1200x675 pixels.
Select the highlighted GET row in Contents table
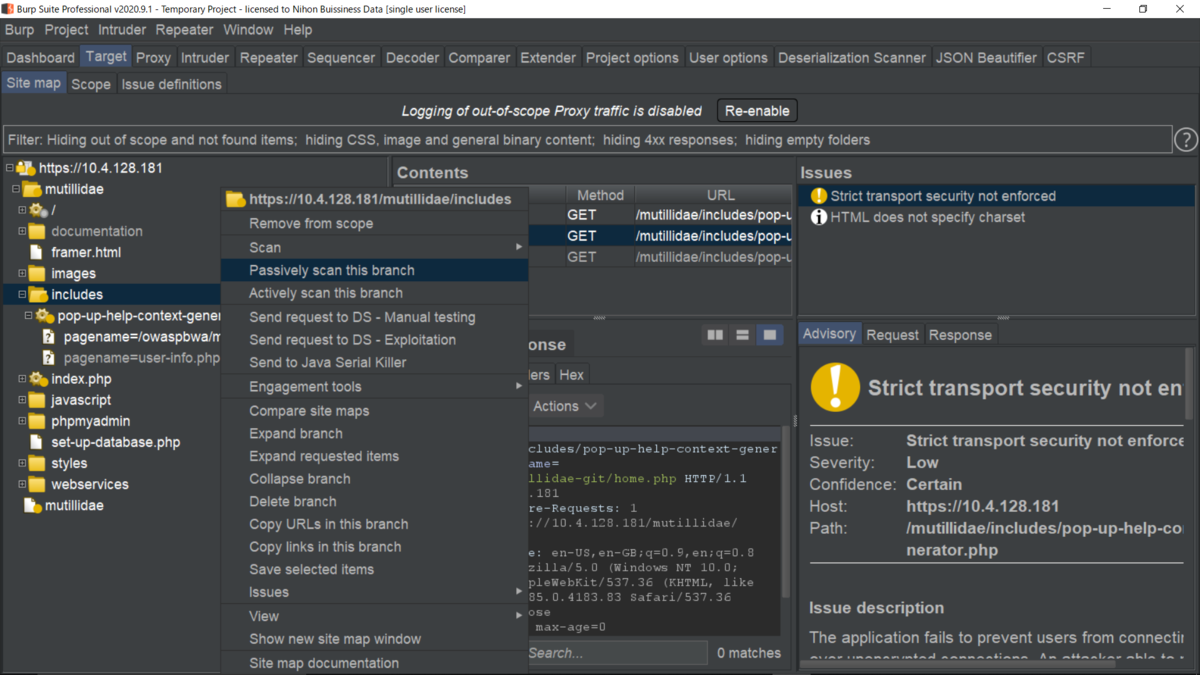pos(660,236)
